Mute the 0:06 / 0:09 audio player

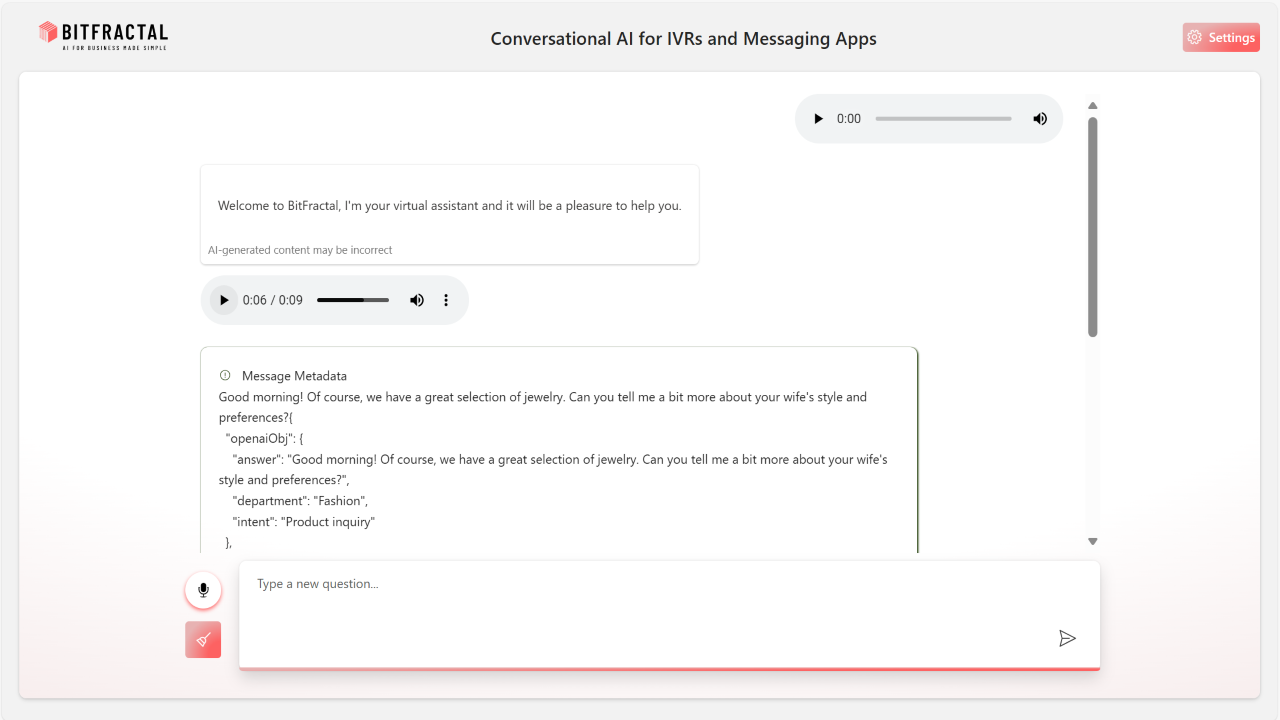(417, 300)
